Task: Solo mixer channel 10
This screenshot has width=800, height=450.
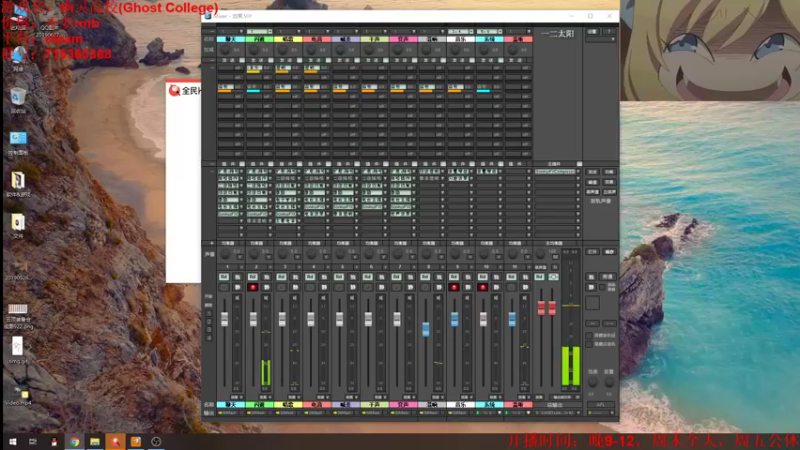Action: [x=496, y=277]
